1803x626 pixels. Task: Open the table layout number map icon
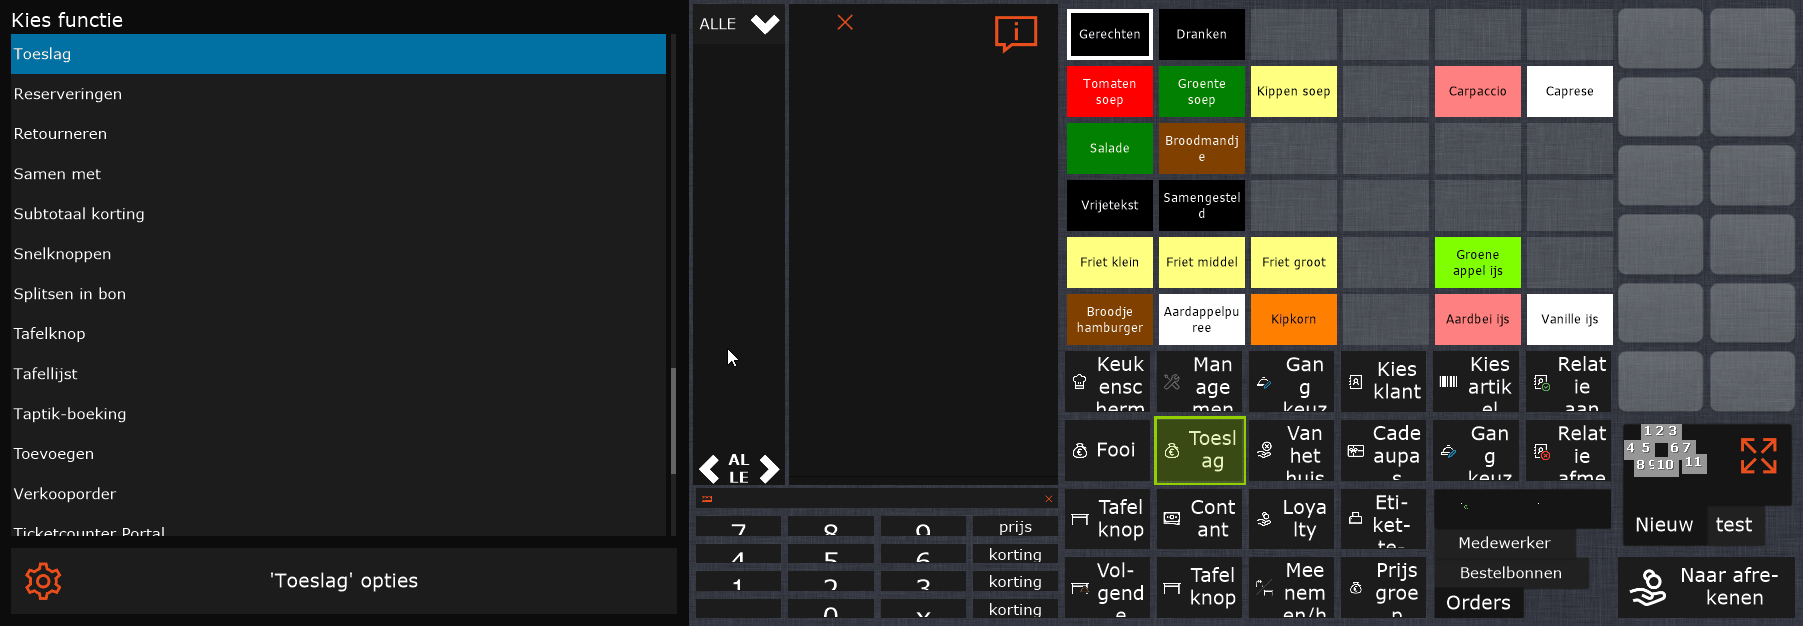[x=1665, y=449]
